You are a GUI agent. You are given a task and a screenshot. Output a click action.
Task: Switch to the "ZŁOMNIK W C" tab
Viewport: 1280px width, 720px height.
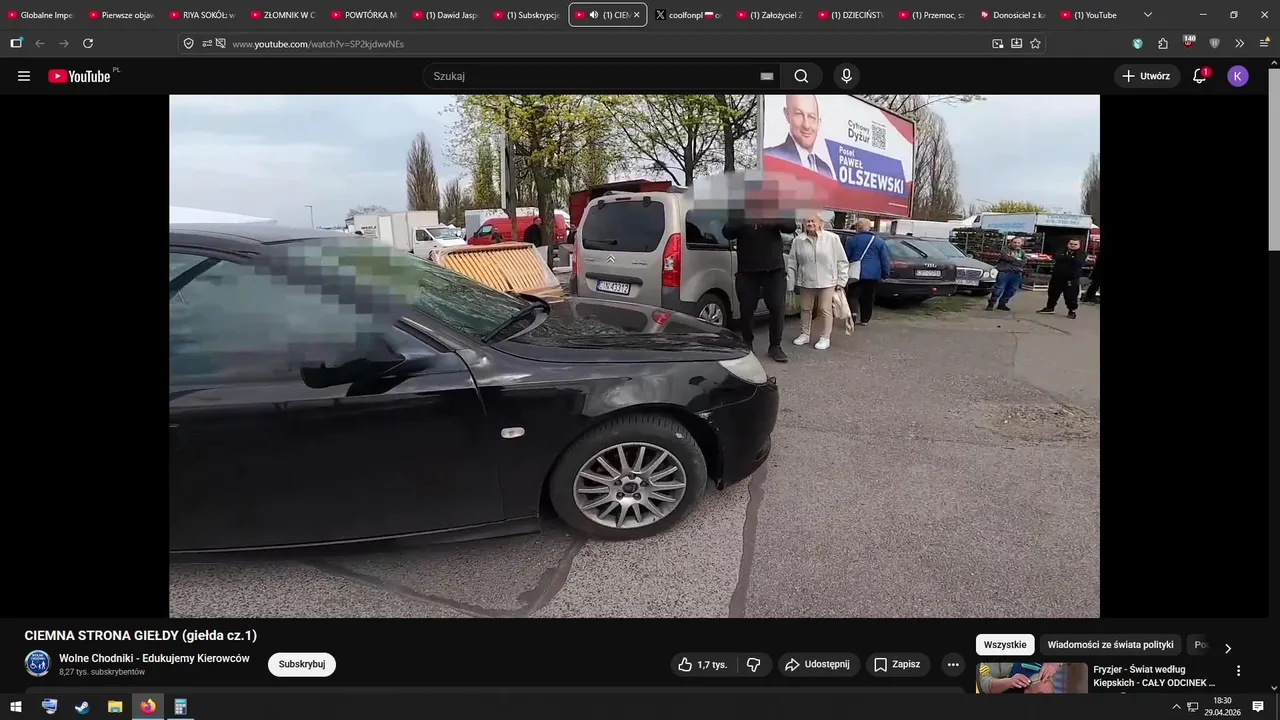click(284, 15)
